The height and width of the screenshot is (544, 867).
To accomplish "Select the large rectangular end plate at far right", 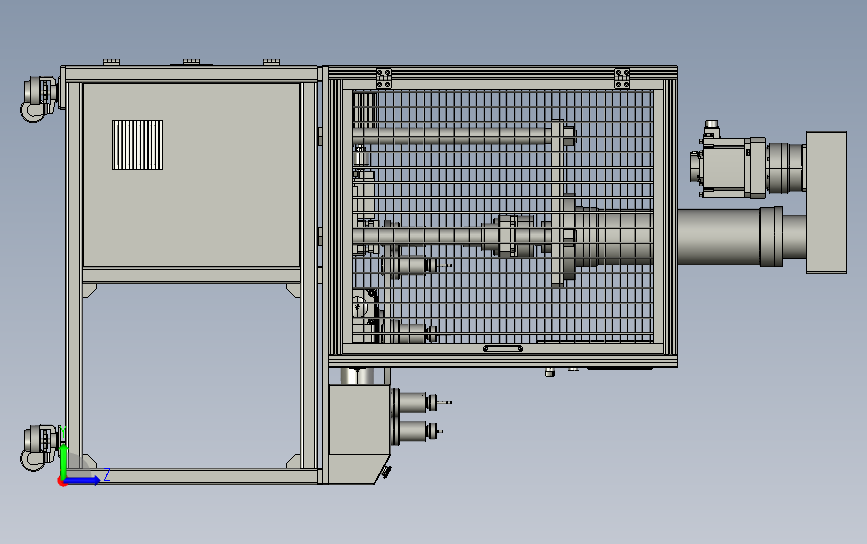I will tap(826, 202).
